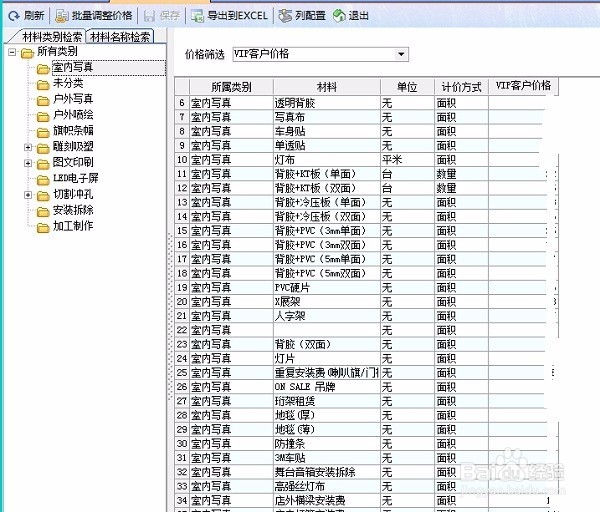Select the 桁架租赁 material cell
The image size is (600, 512).
click(x=327, y=401)
